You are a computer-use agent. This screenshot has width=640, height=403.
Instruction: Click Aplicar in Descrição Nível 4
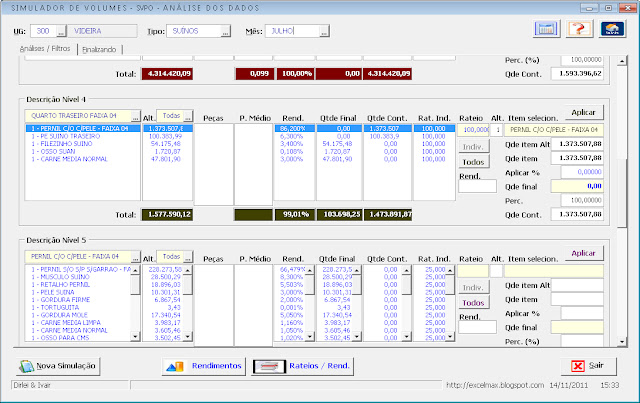[x=584, y=112]
